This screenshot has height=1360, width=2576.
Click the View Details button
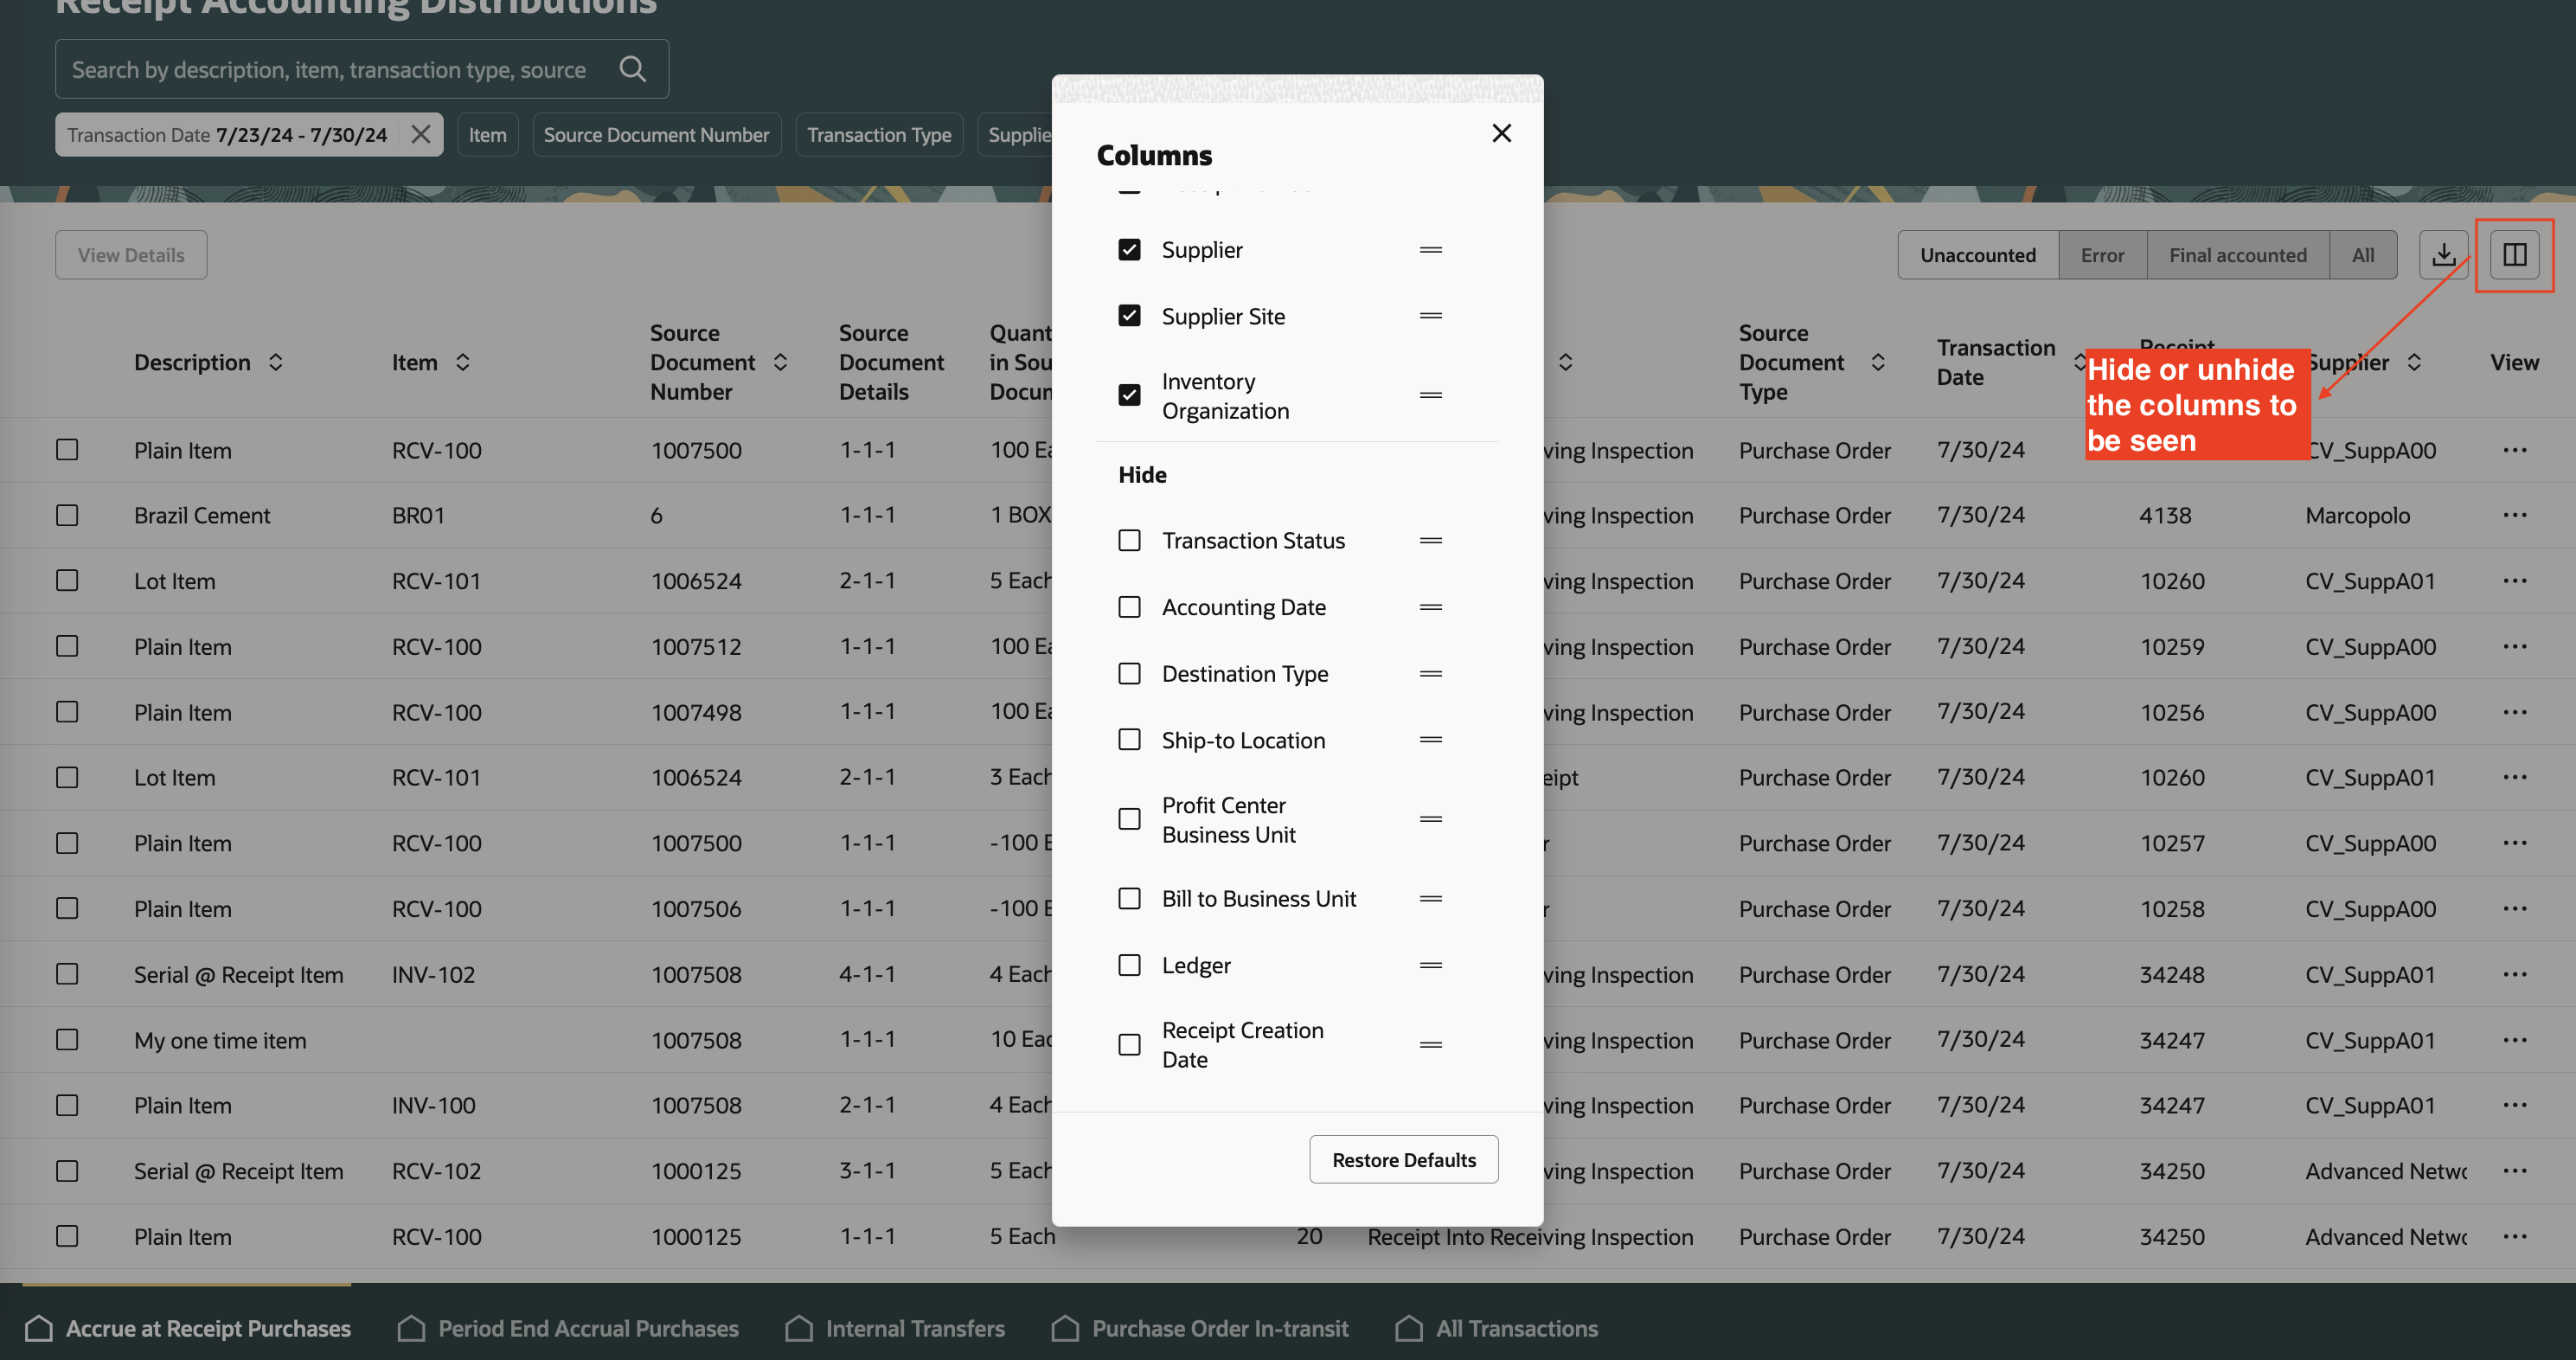131,255
